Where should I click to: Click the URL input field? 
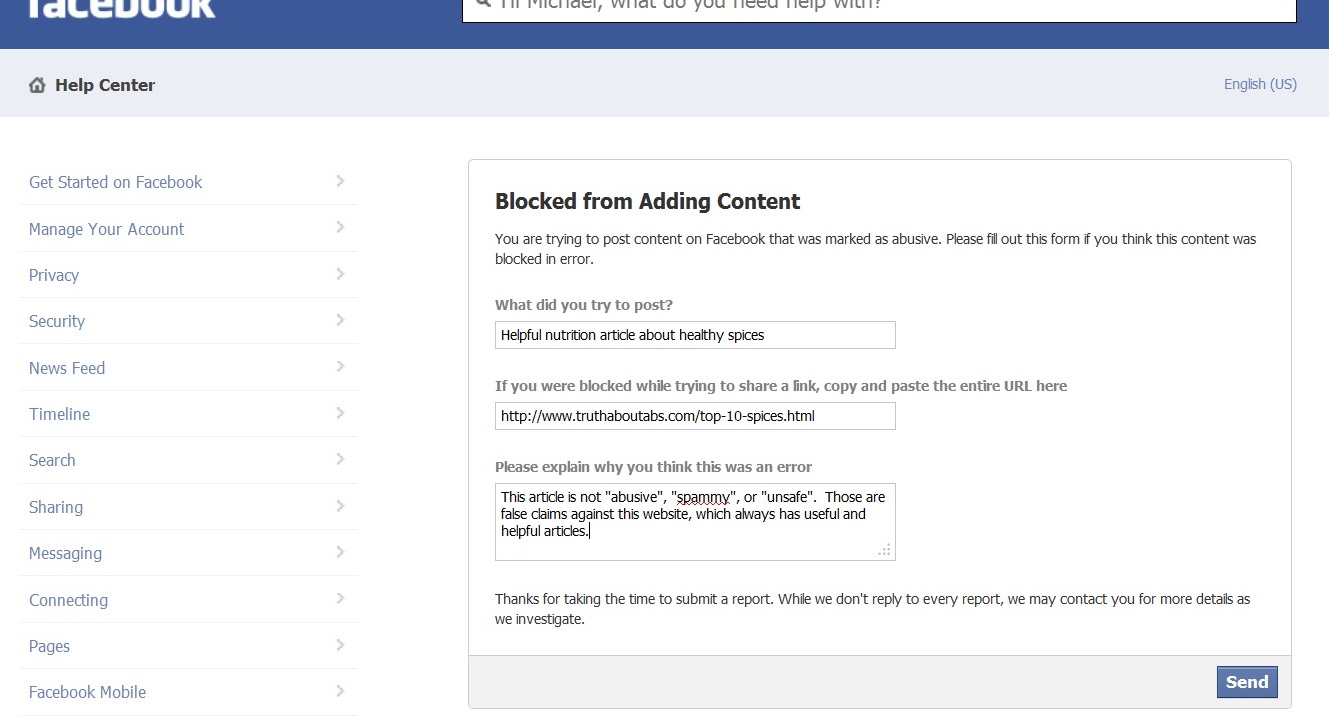695,416
